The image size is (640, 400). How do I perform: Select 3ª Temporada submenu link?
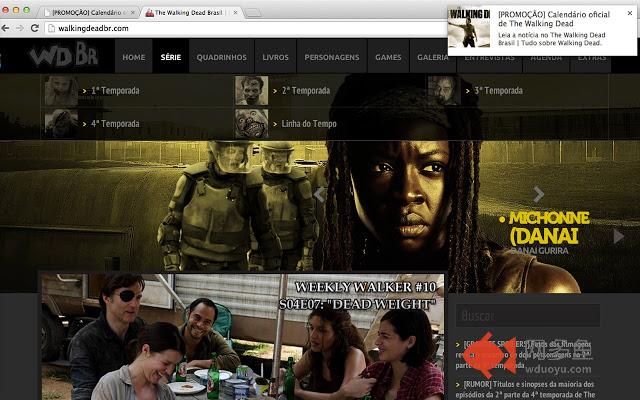[498, 91]
